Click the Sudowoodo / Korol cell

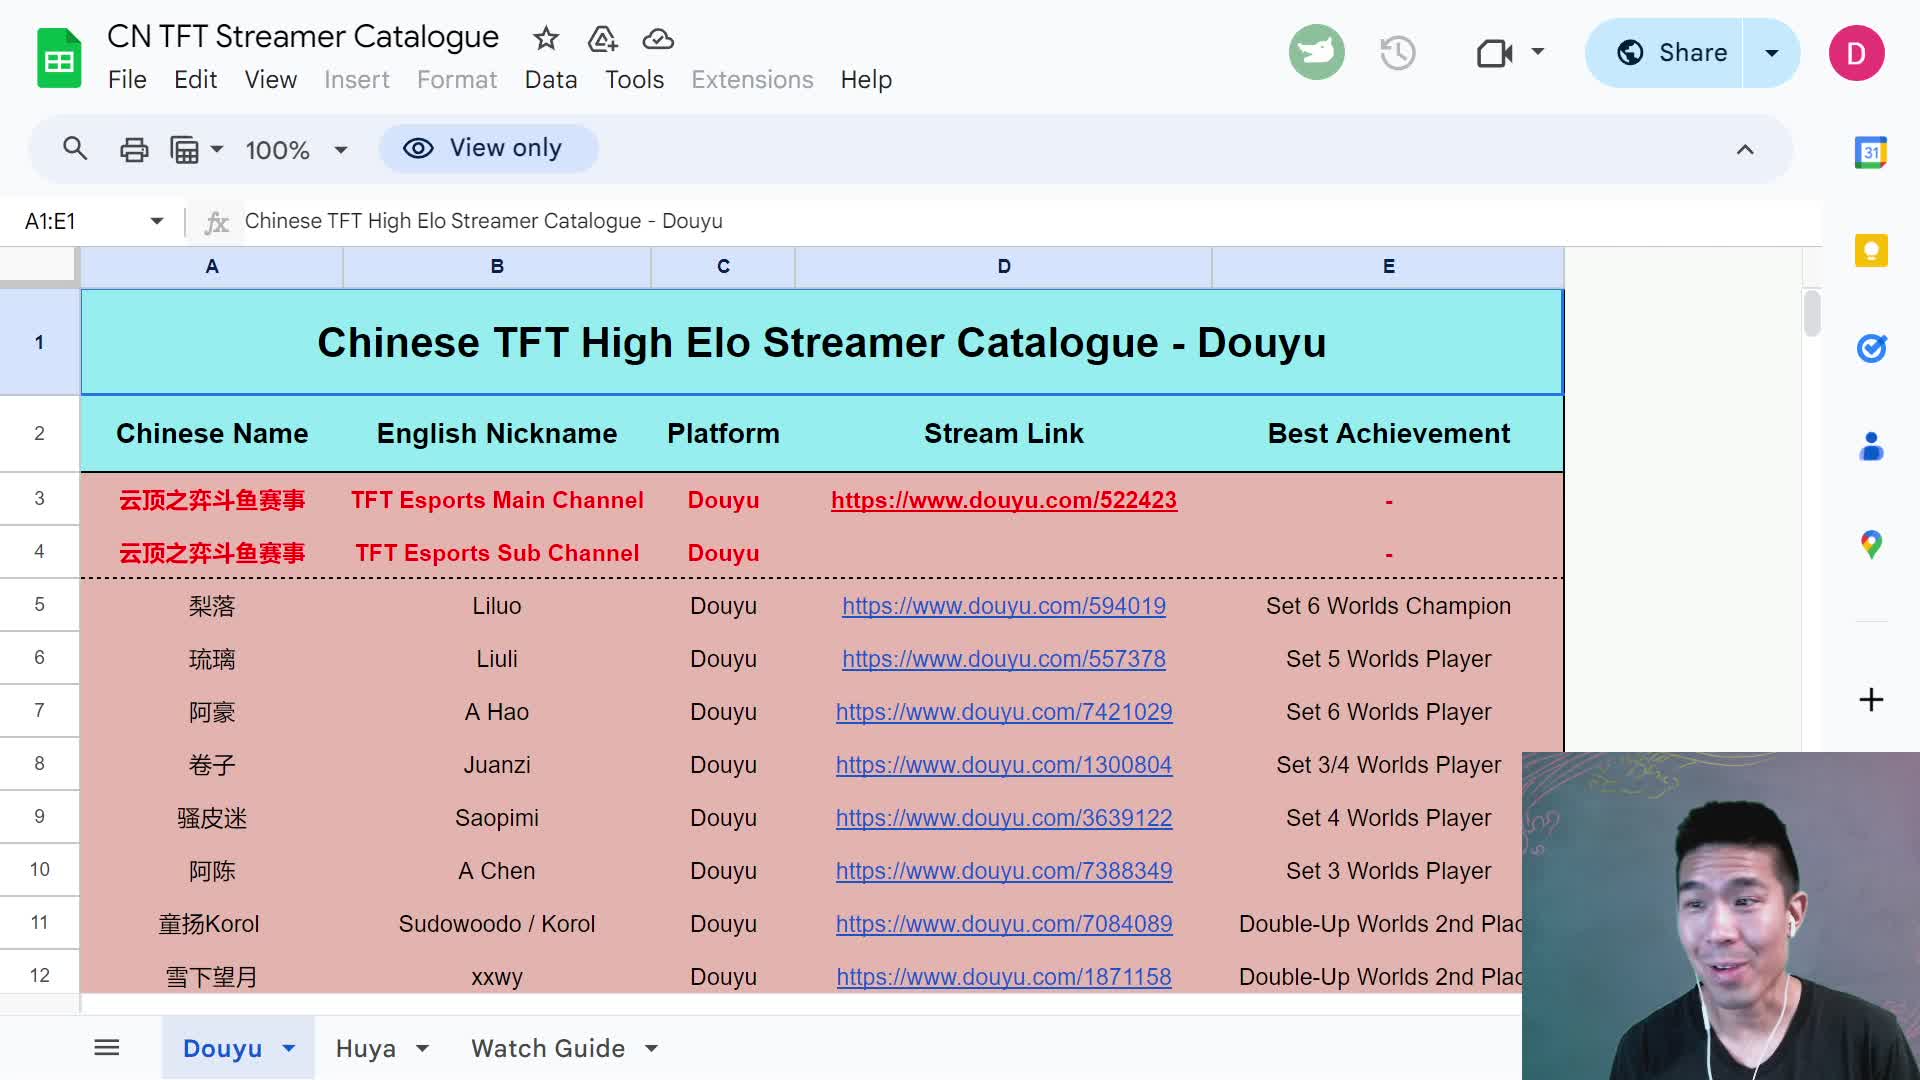click(x=496, y=924)
